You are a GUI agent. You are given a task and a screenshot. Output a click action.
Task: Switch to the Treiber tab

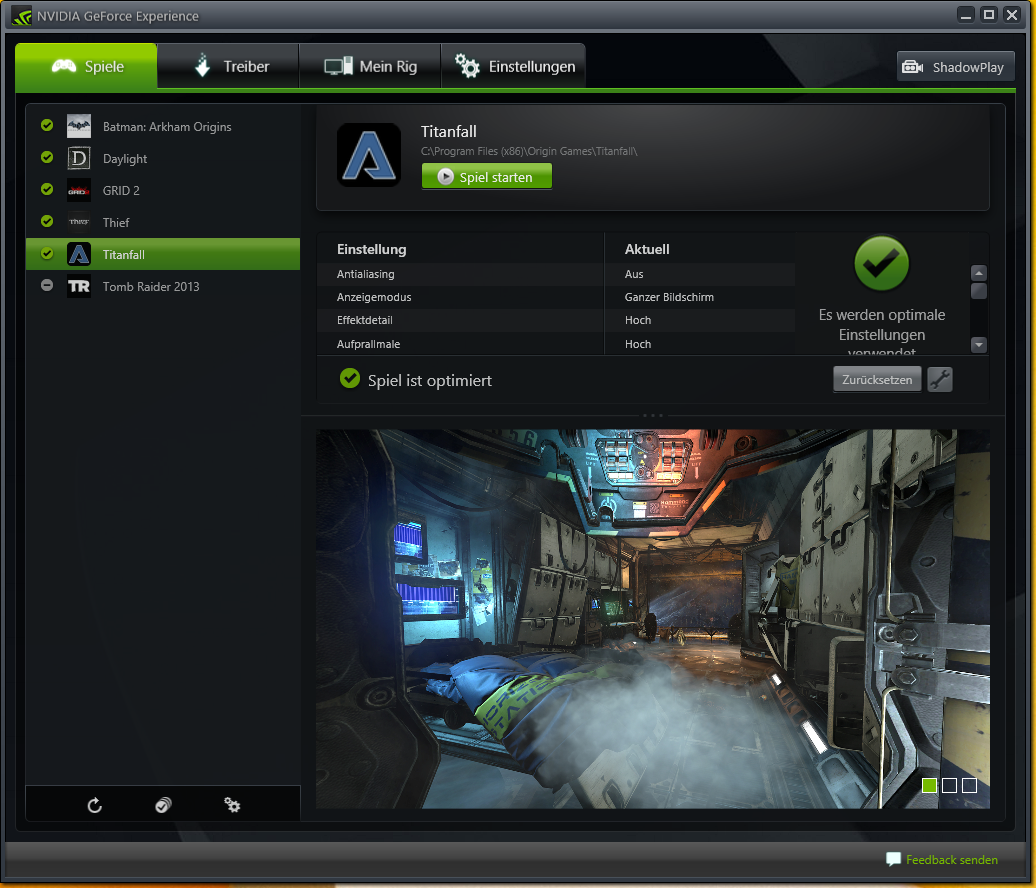[x=229, y=66]
